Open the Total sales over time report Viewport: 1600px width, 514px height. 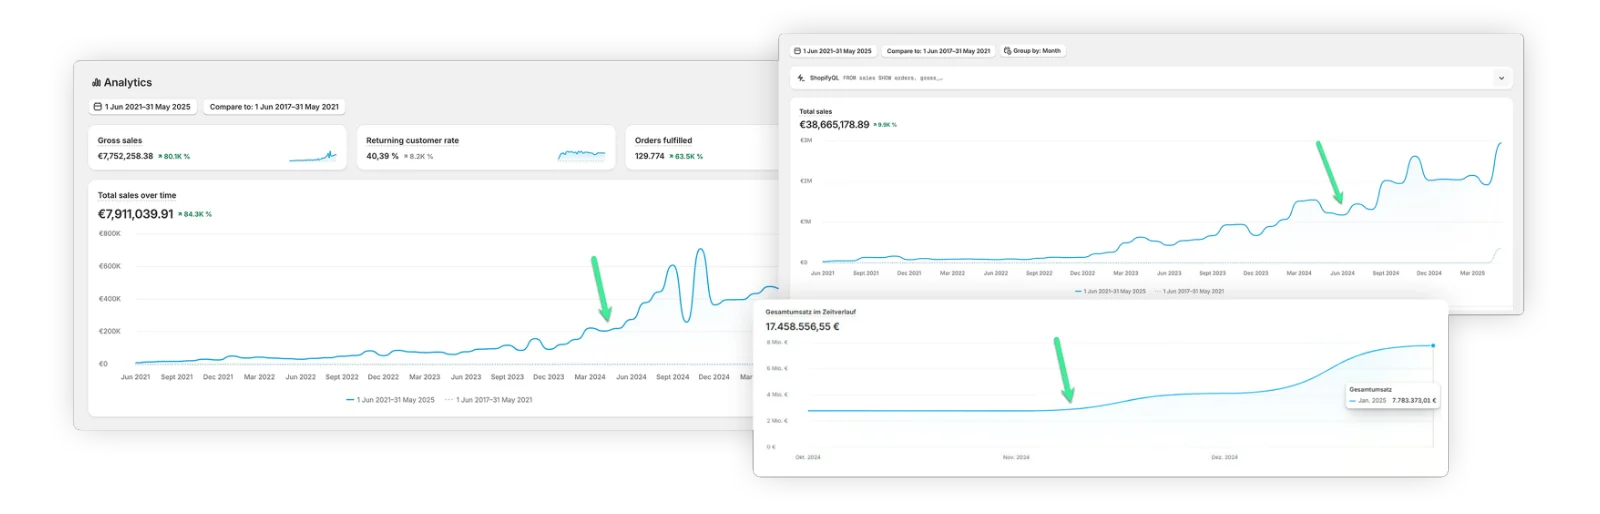[x=137, y=196]
